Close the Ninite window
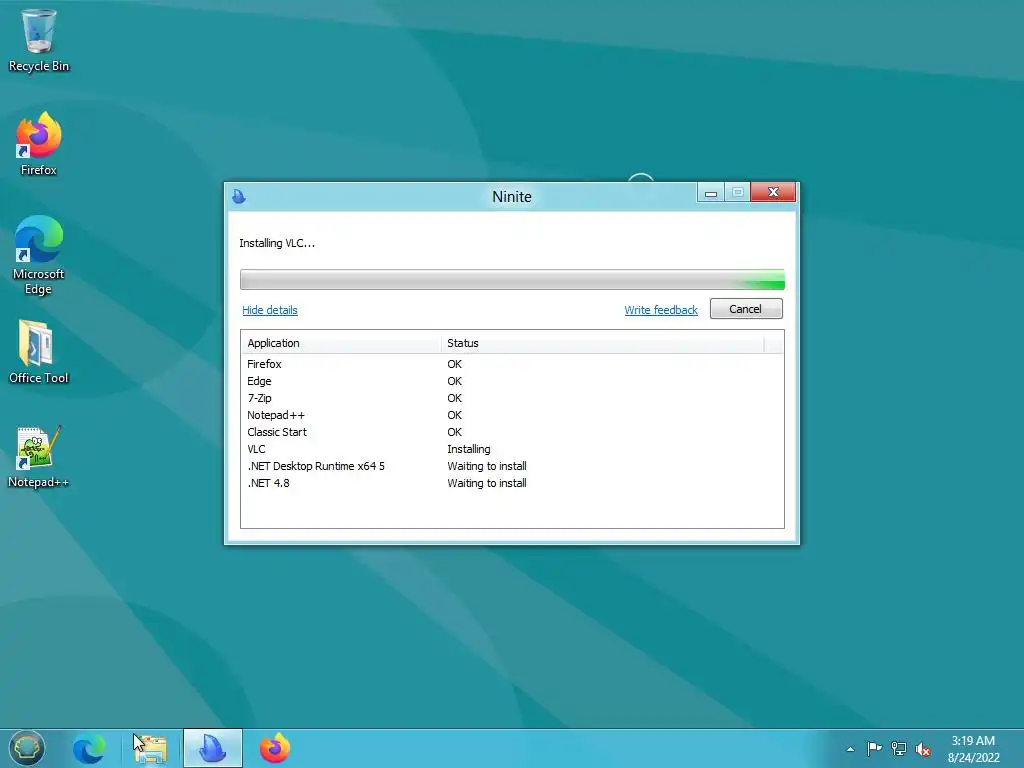This screenshot has height=768, width=1024. pyautogui.click(x=773, y=192)
